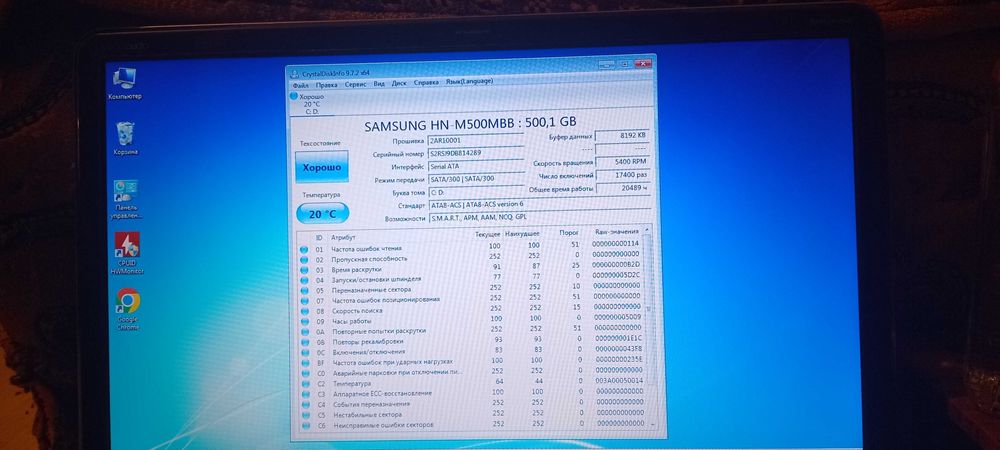This screenshot has height=450, width=1000.
Task: Select Панель управления desktop icon
Action: pyautogui.click(x=126, y=199)
